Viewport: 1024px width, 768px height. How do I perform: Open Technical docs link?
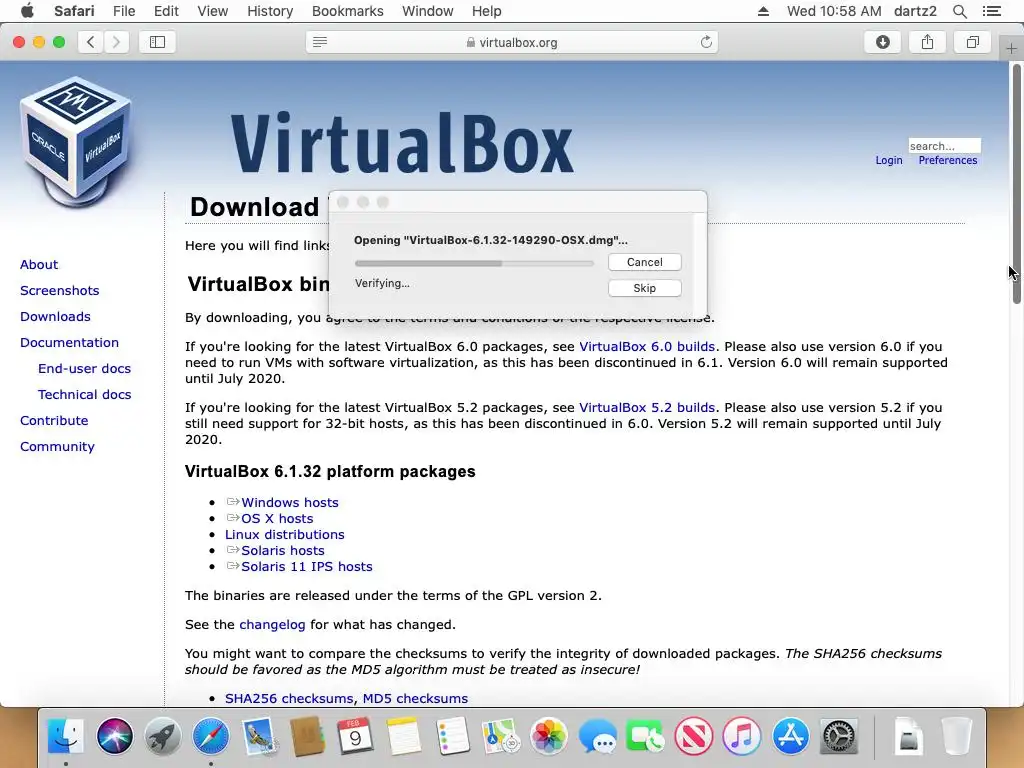(84, 395)
